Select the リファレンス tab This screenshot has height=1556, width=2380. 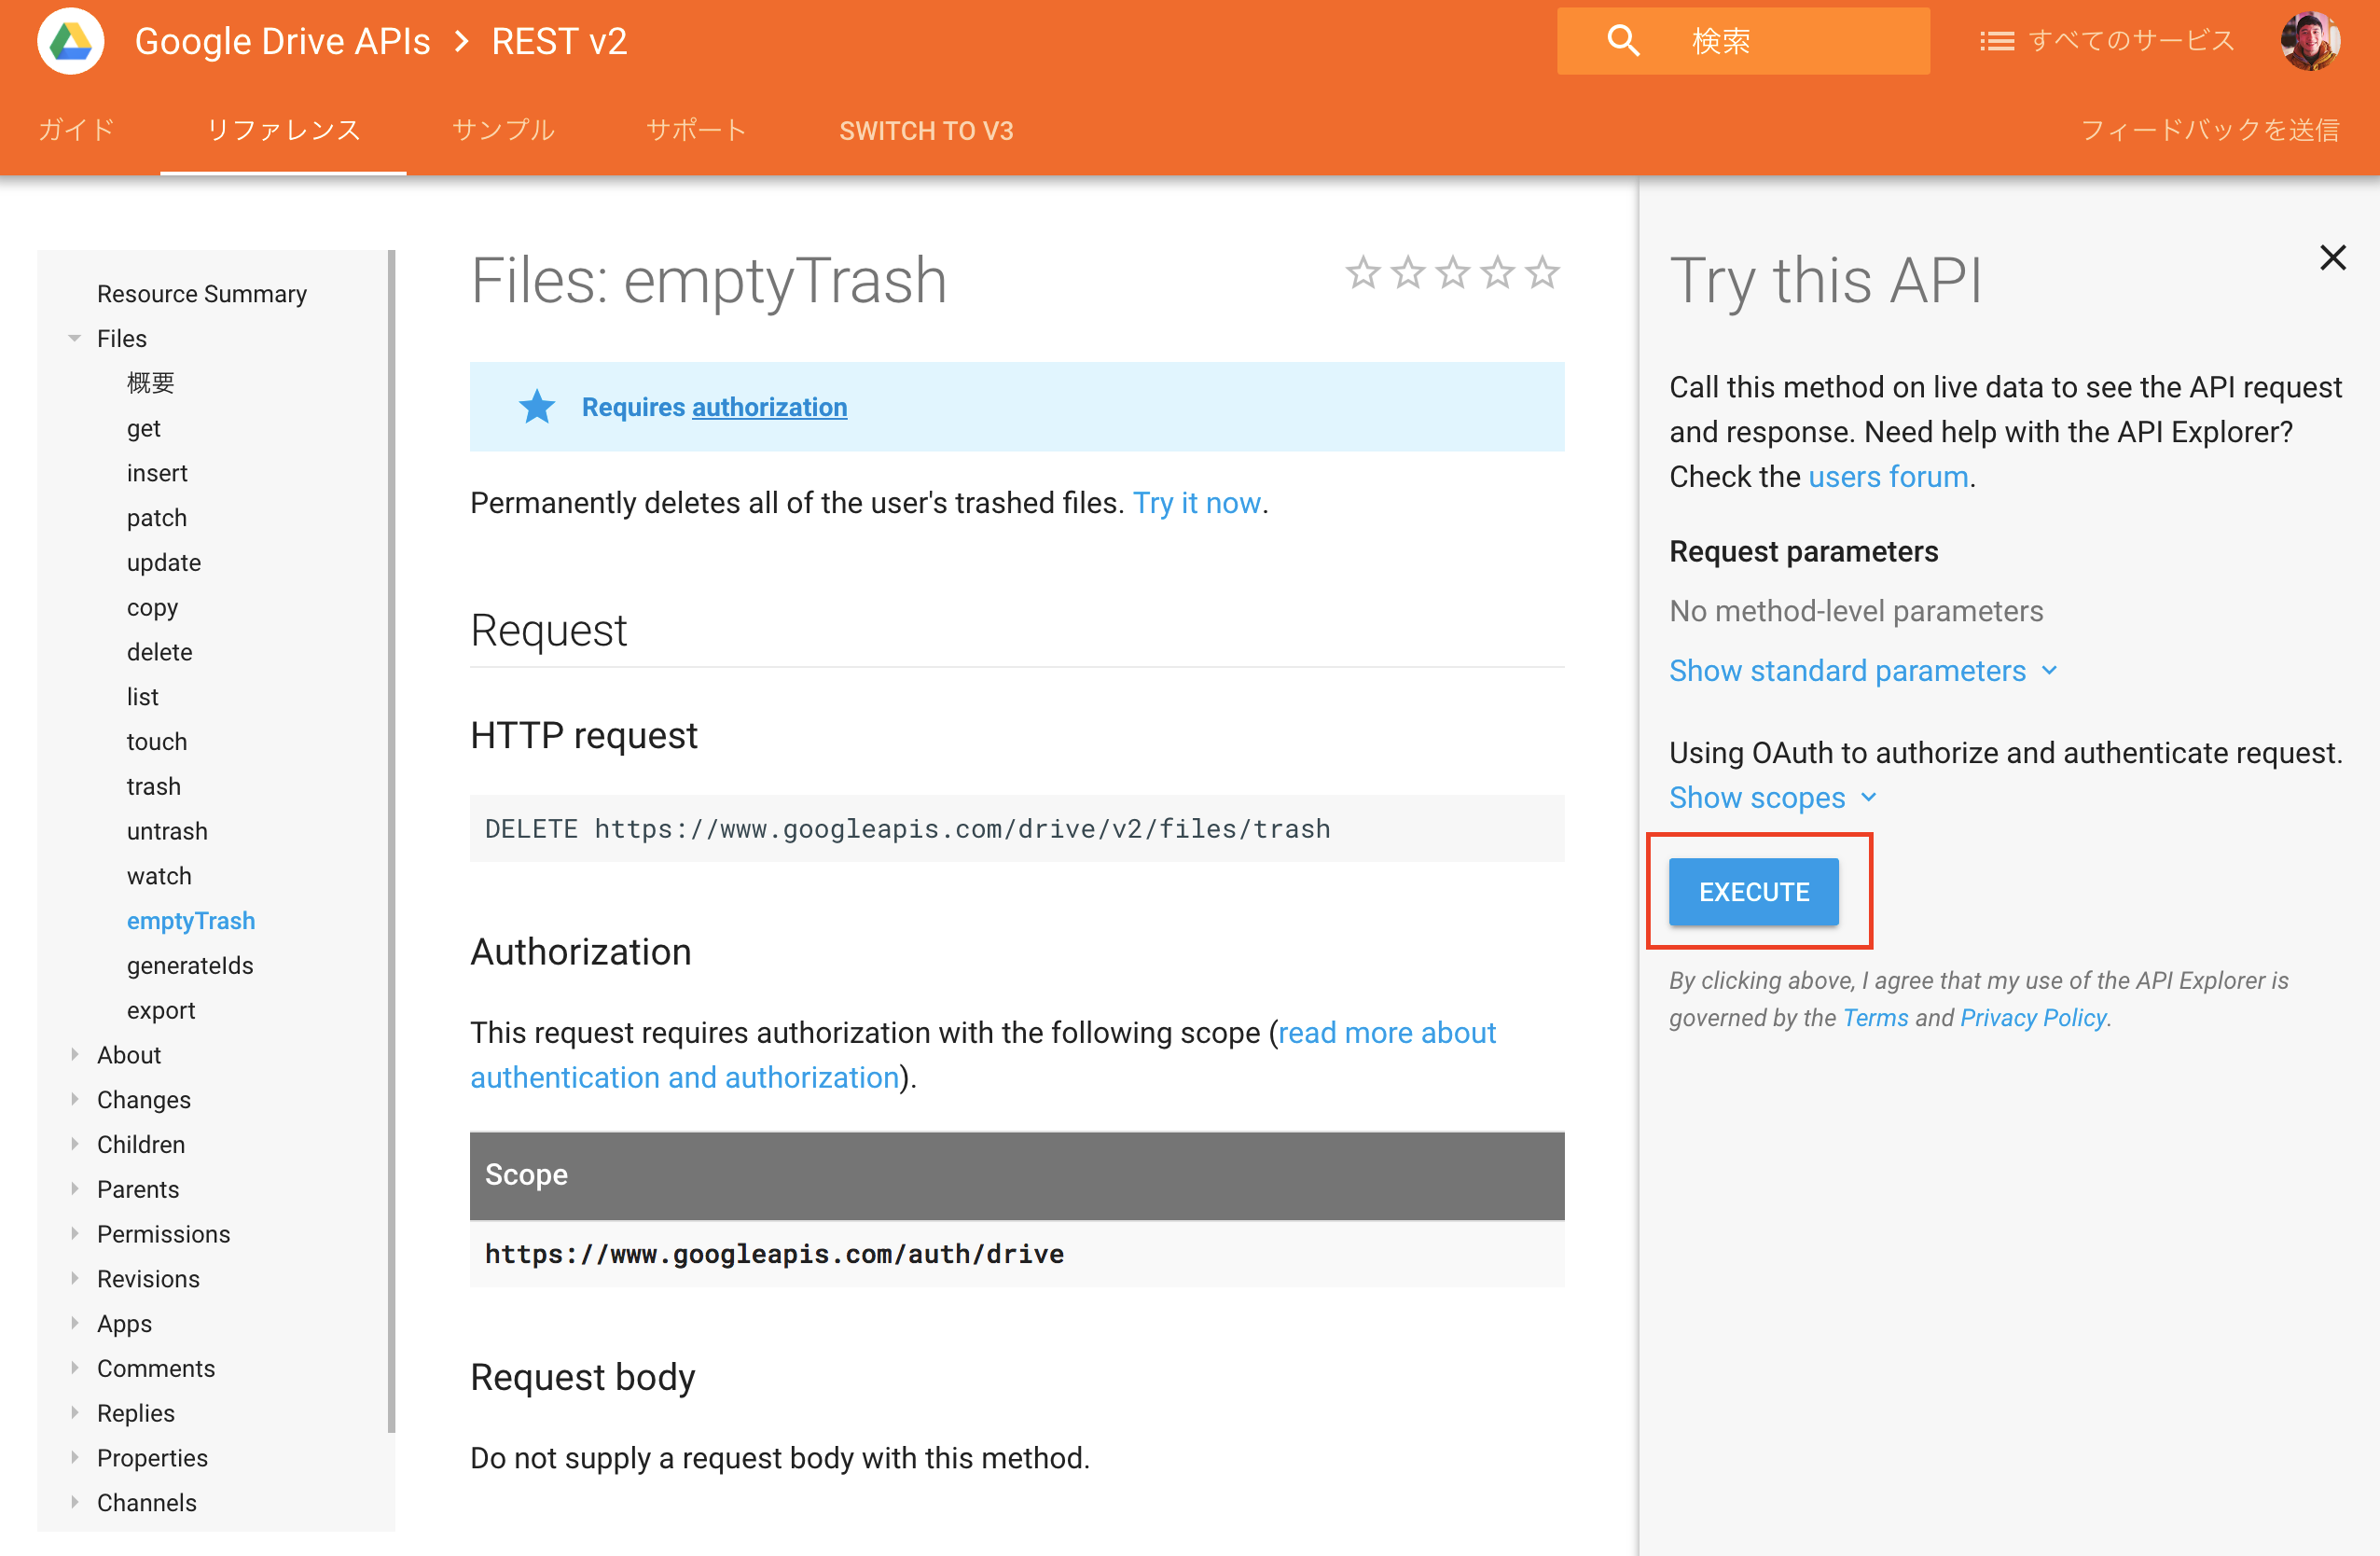tap(283, 130)
